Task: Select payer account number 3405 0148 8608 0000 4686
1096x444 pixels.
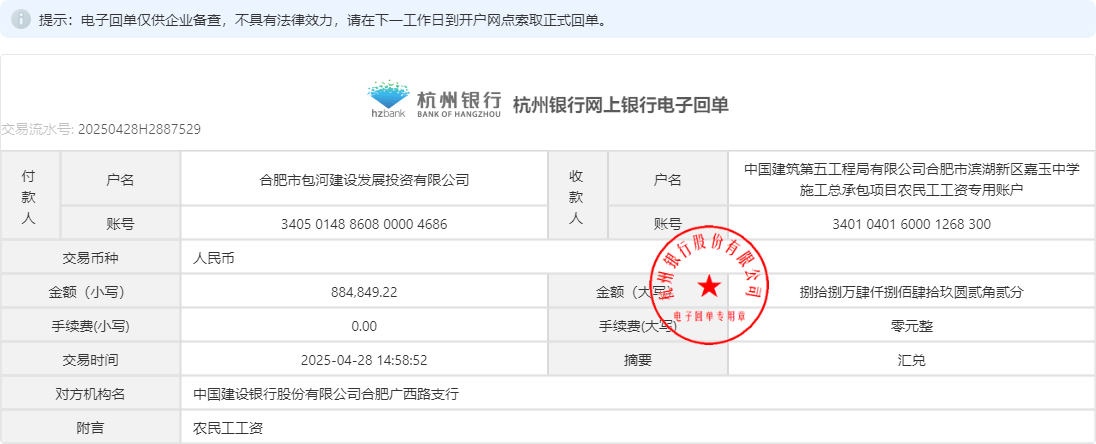Action: (x=364, y=224)
